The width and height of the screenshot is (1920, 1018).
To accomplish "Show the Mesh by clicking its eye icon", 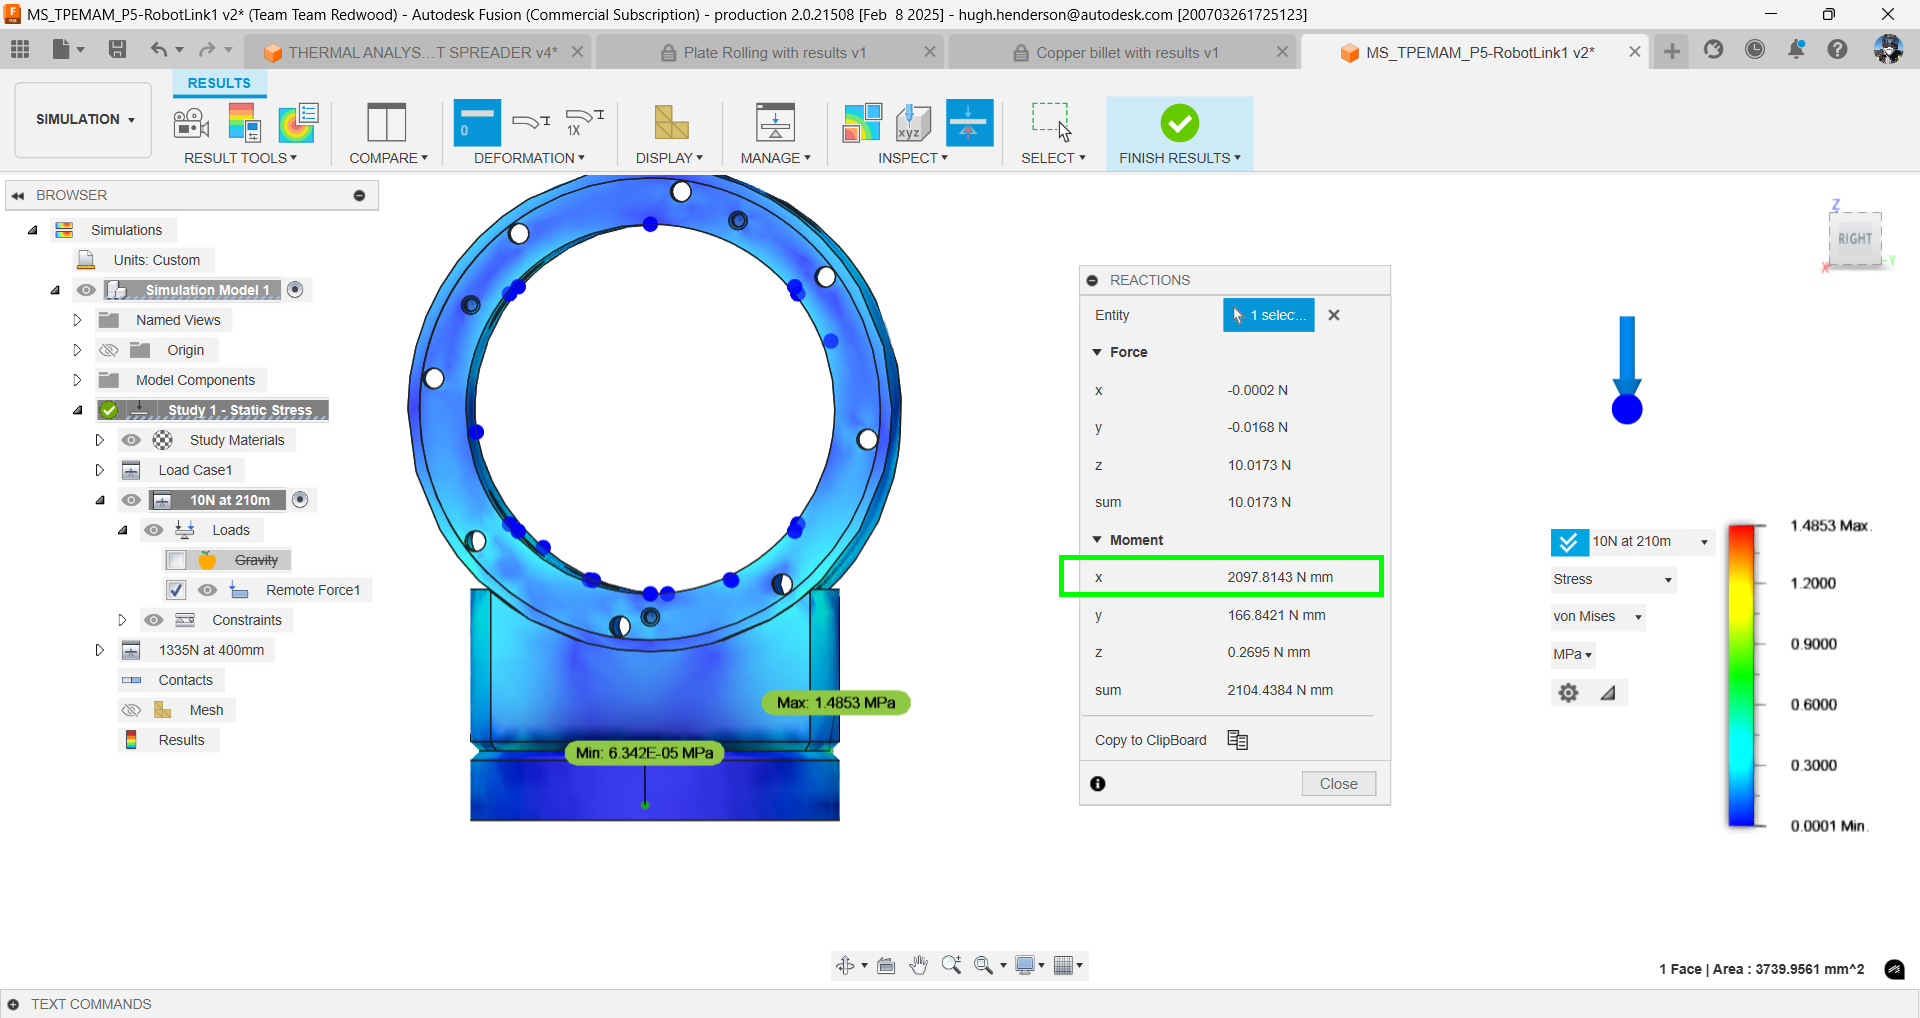I will click(x=131, y=709).
